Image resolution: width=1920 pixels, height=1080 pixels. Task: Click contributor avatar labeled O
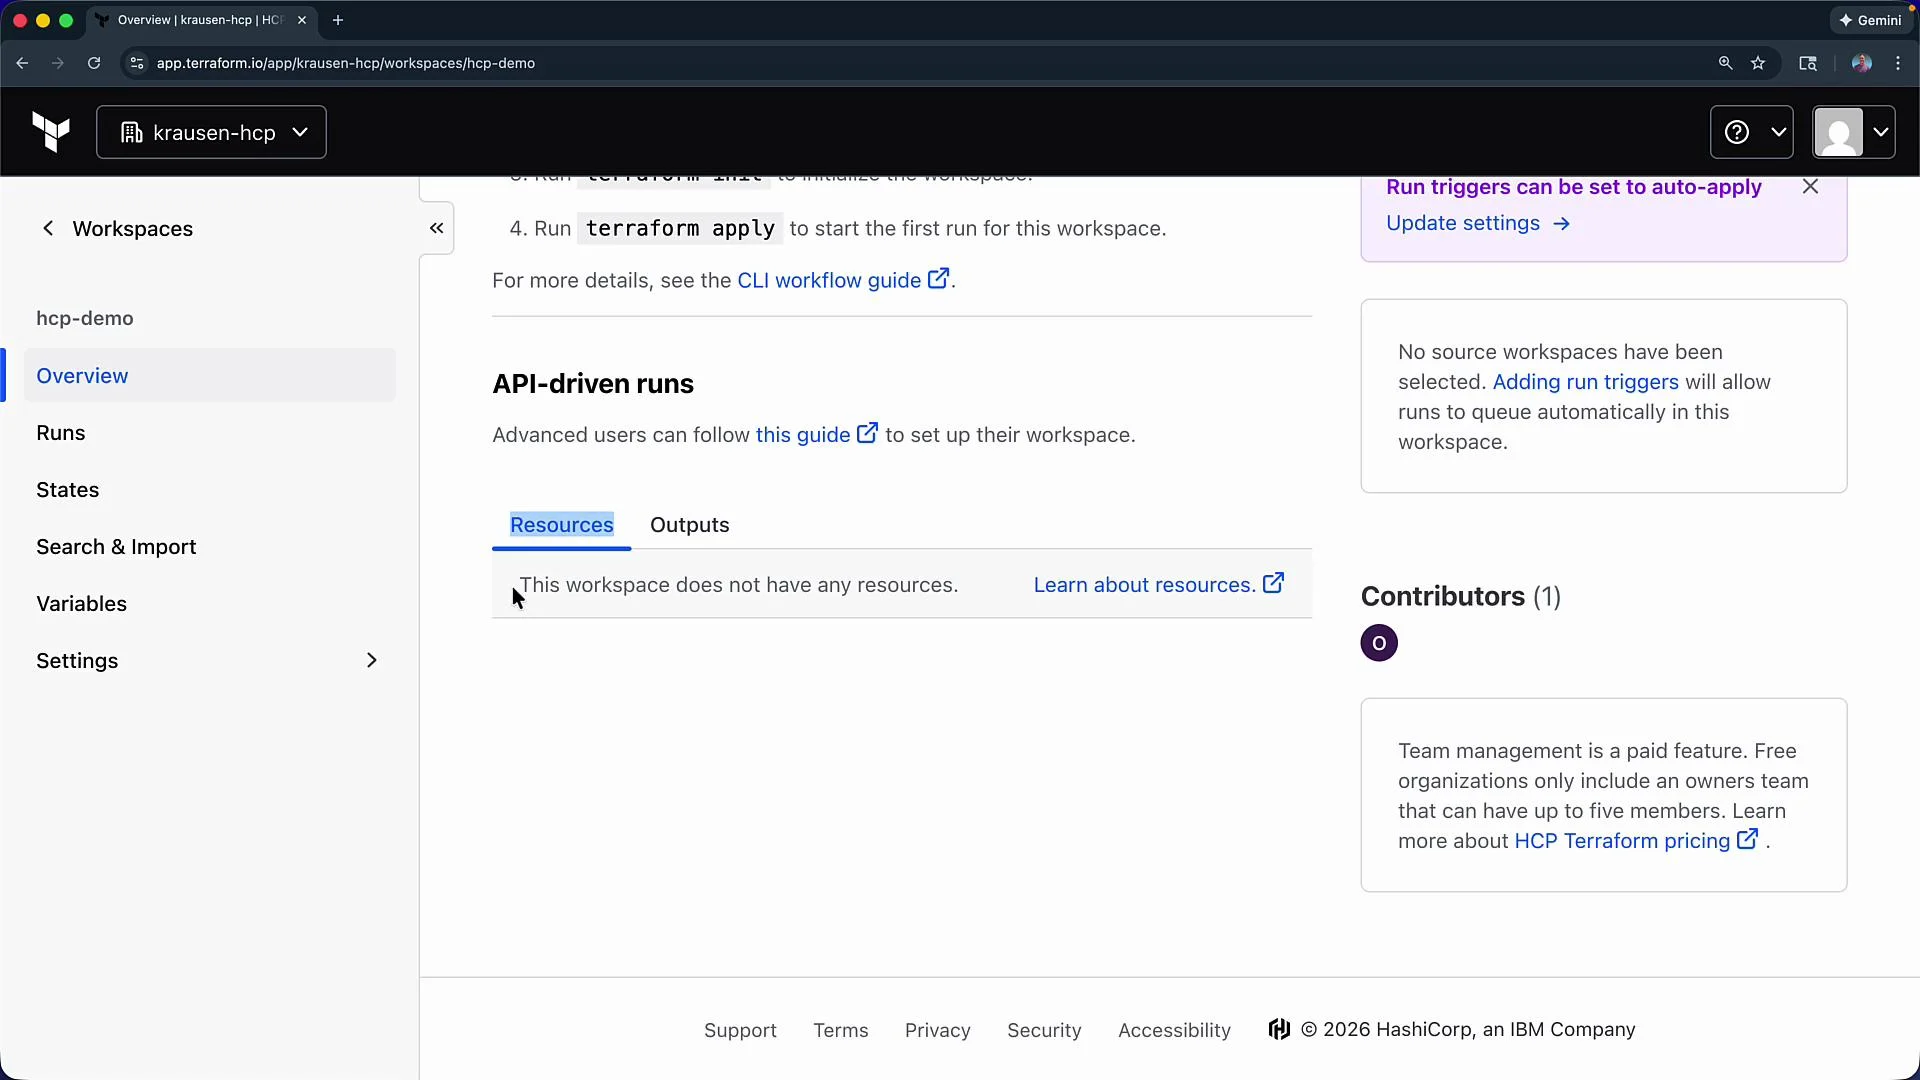coord(1379,643)
